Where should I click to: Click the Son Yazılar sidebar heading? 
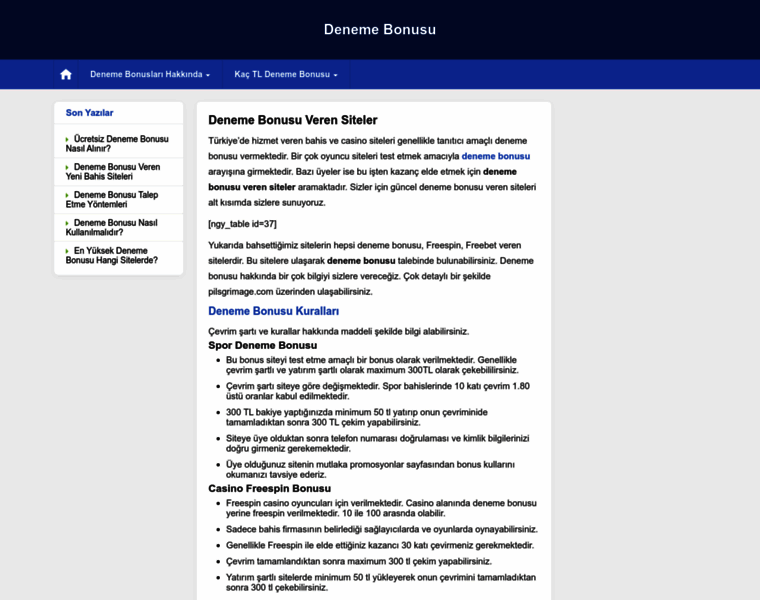click(89, 113)
